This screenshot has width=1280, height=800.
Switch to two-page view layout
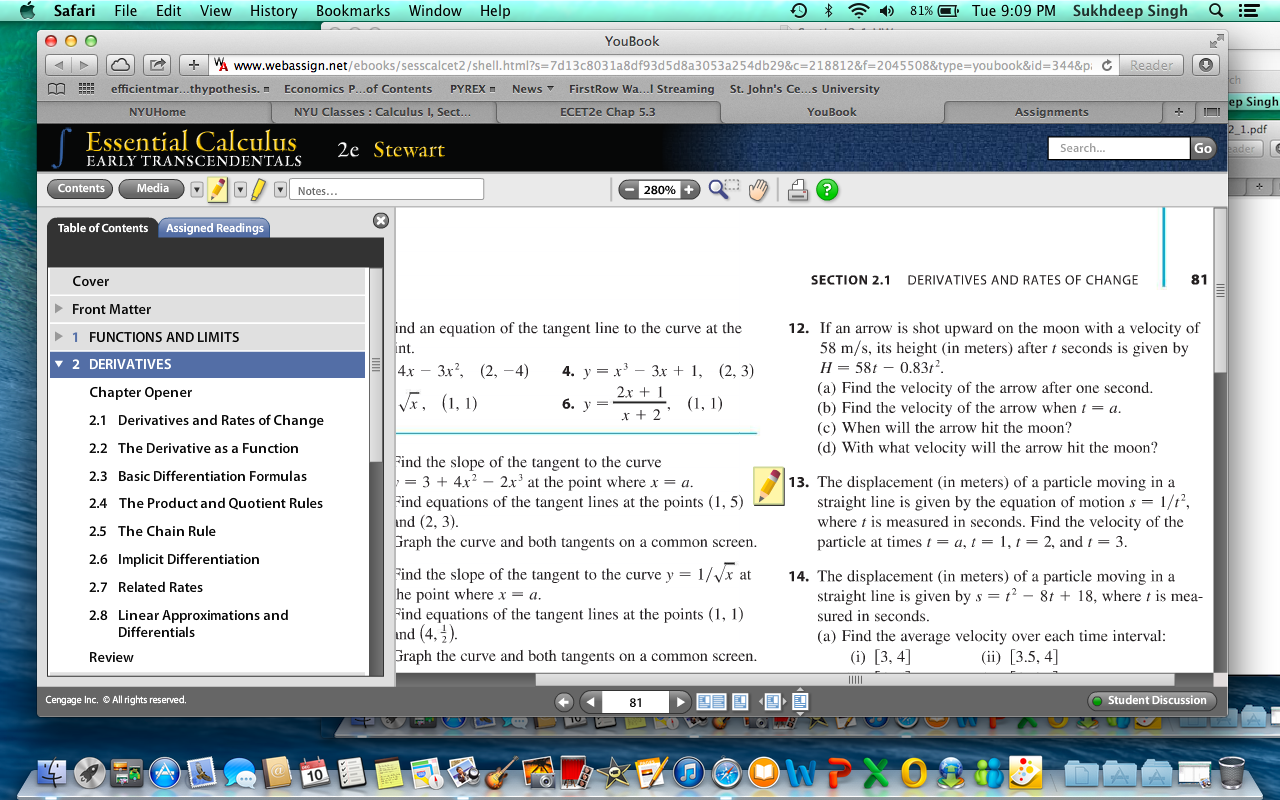point(711,702)
